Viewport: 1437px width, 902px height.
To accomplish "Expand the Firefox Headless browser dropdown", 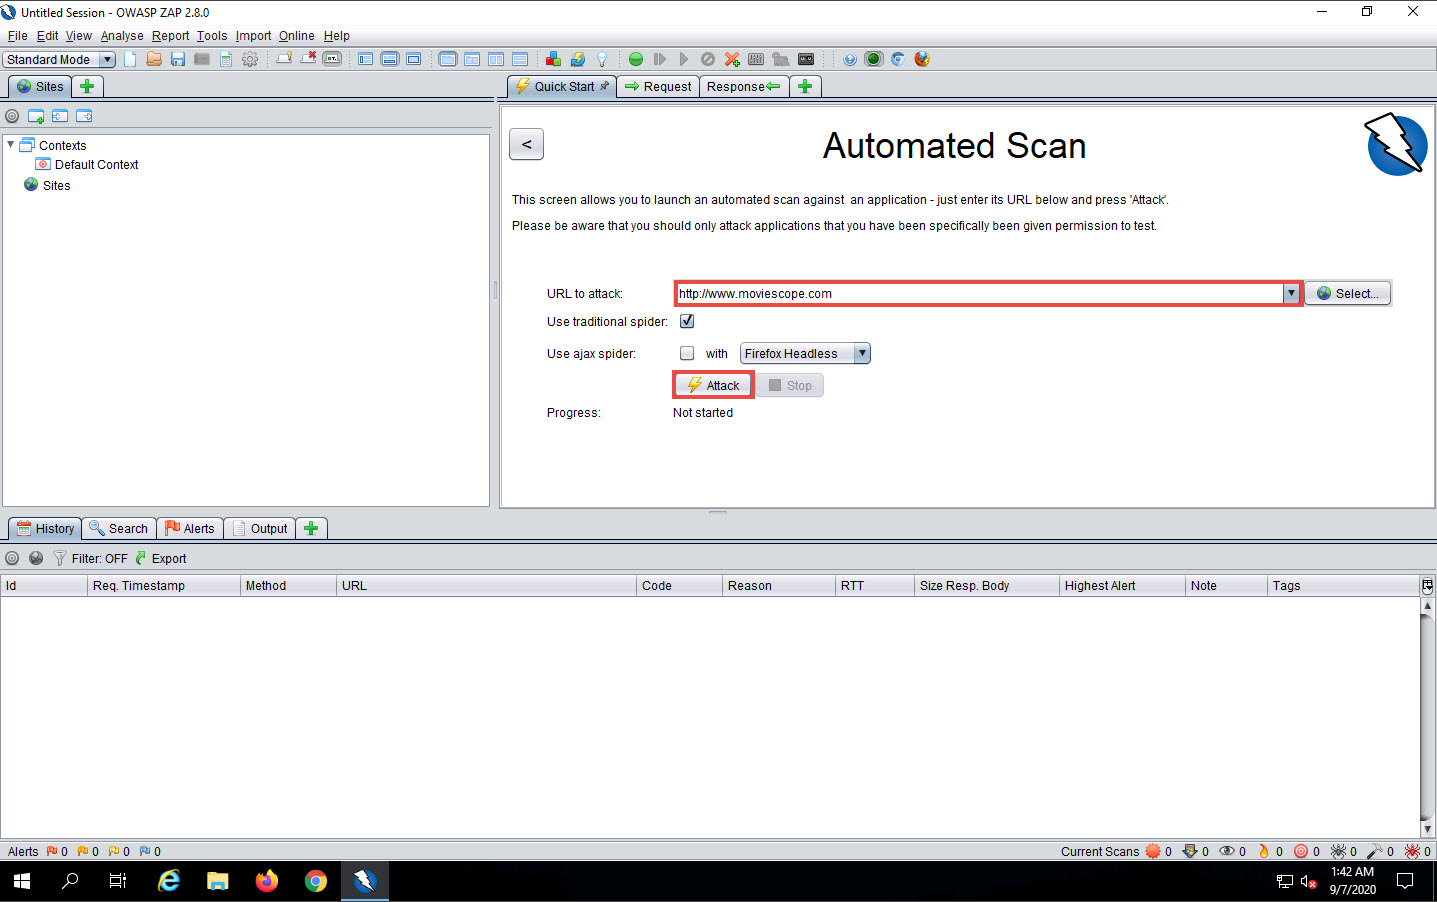I will (x=862, y=353).
